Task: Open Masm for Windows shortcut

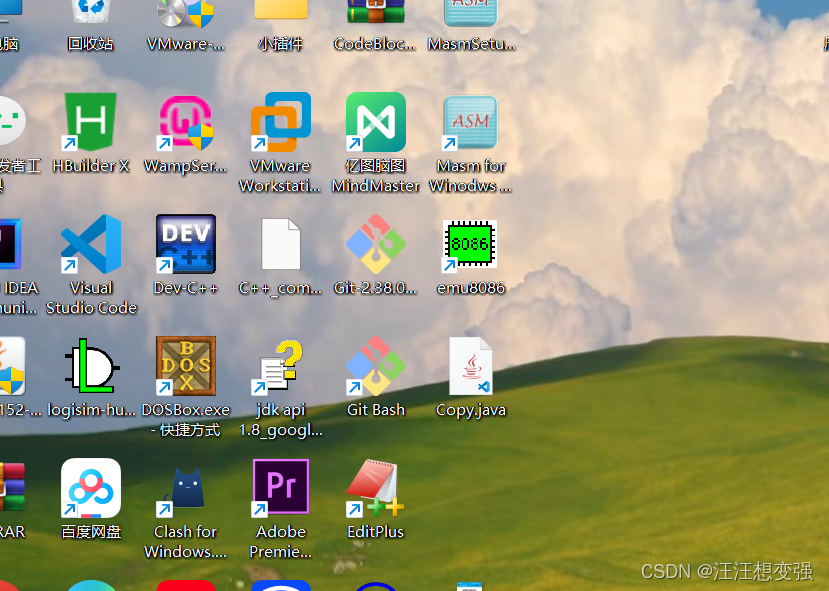Action: (x=470, y=122)
